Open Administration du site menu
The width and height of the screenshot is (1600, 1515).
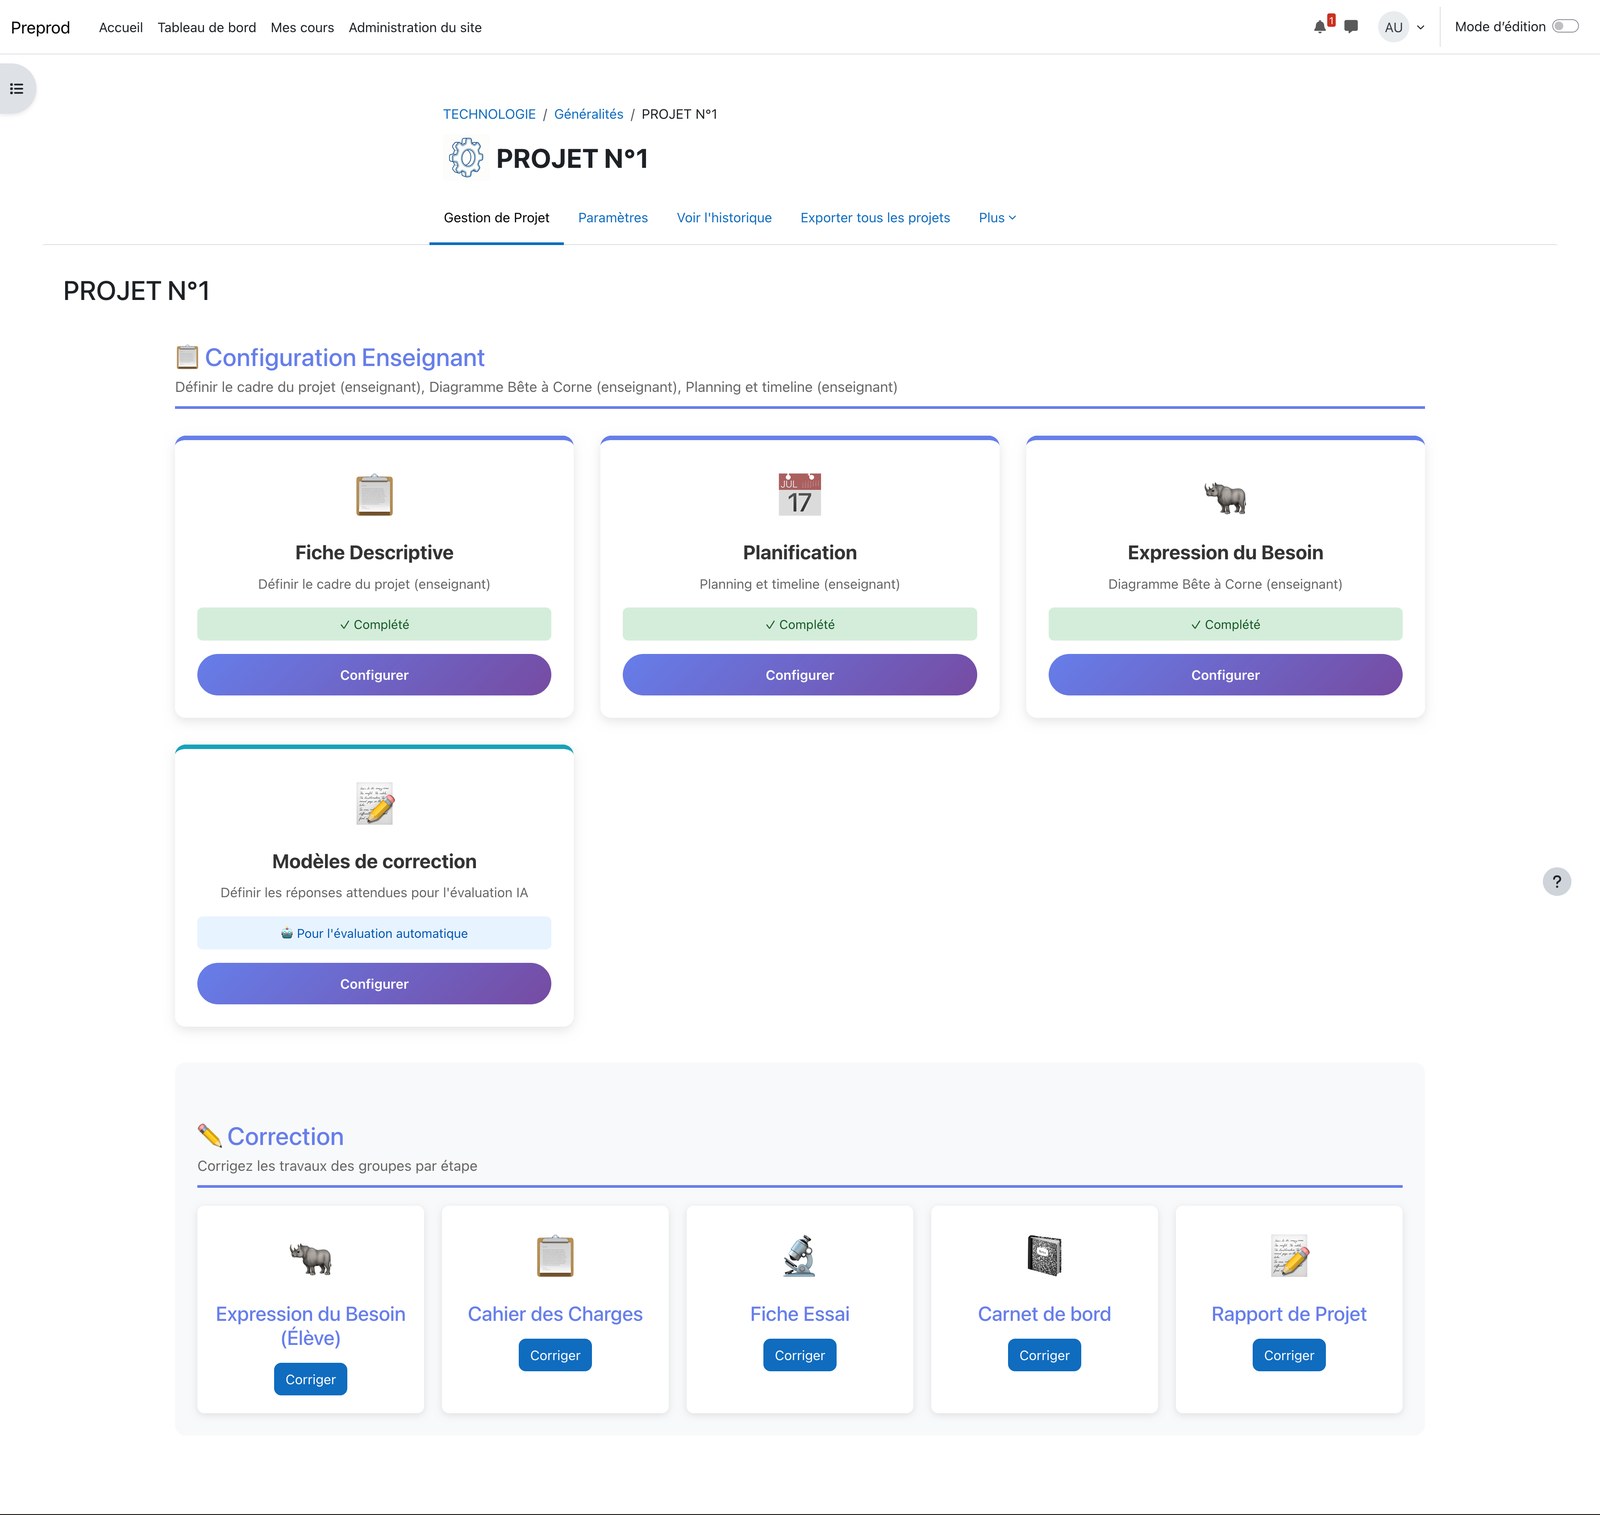(415, 27)
